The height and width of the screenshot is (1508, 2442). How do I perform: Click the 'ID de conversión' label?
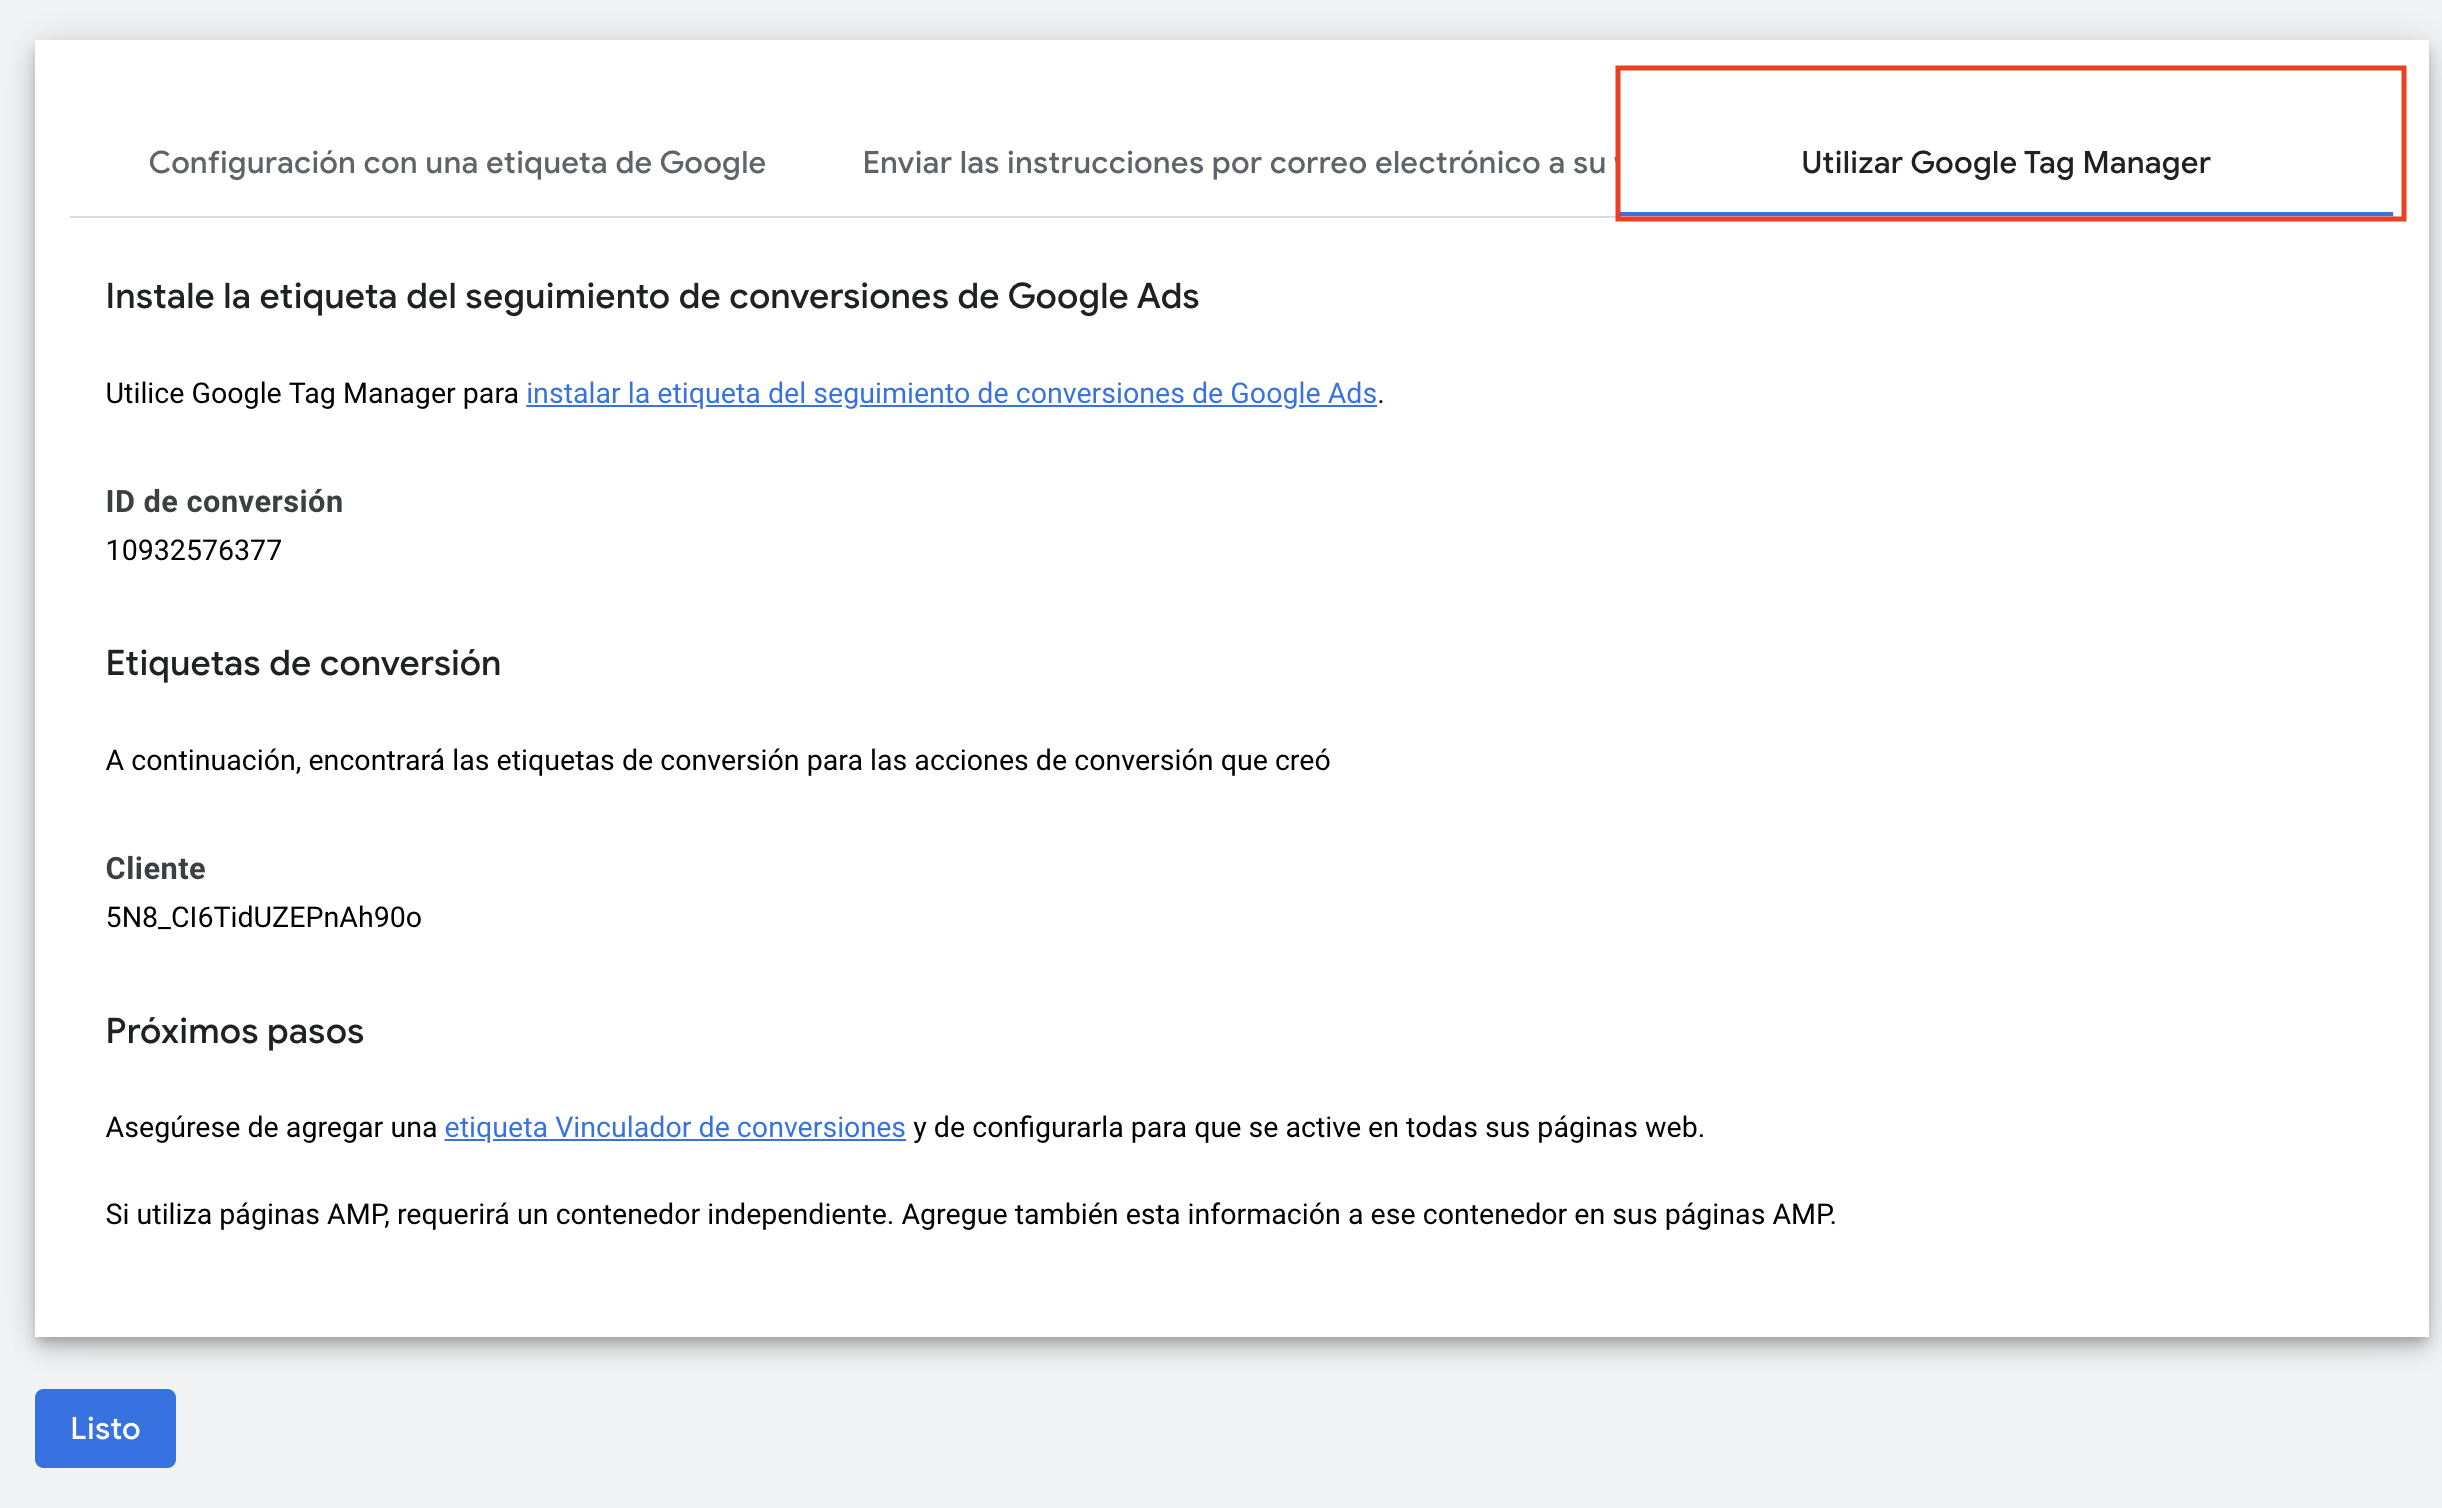[x=224, y=501]
